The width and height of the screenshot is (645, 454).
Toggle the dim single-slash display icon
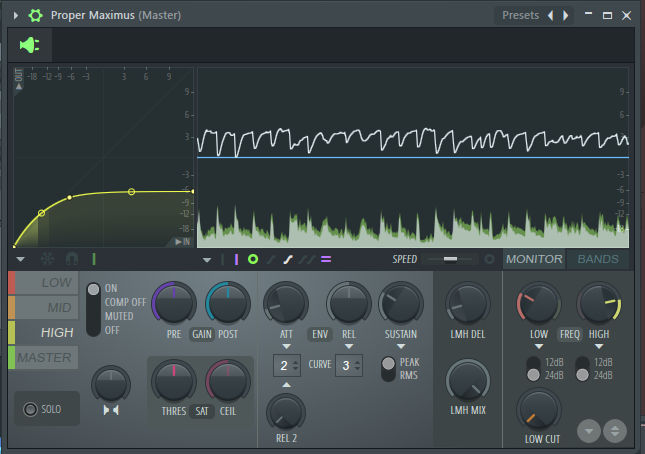click(x=271, y=259)
